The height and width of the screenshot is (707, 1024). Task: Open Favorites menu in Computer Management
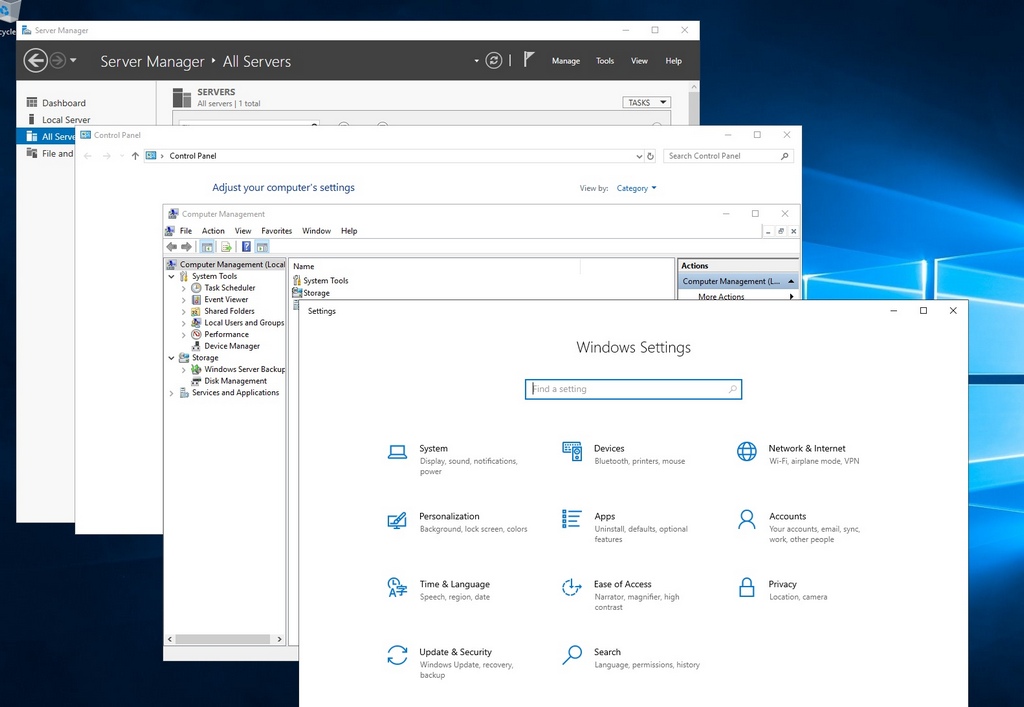click(x=276, y=231)
